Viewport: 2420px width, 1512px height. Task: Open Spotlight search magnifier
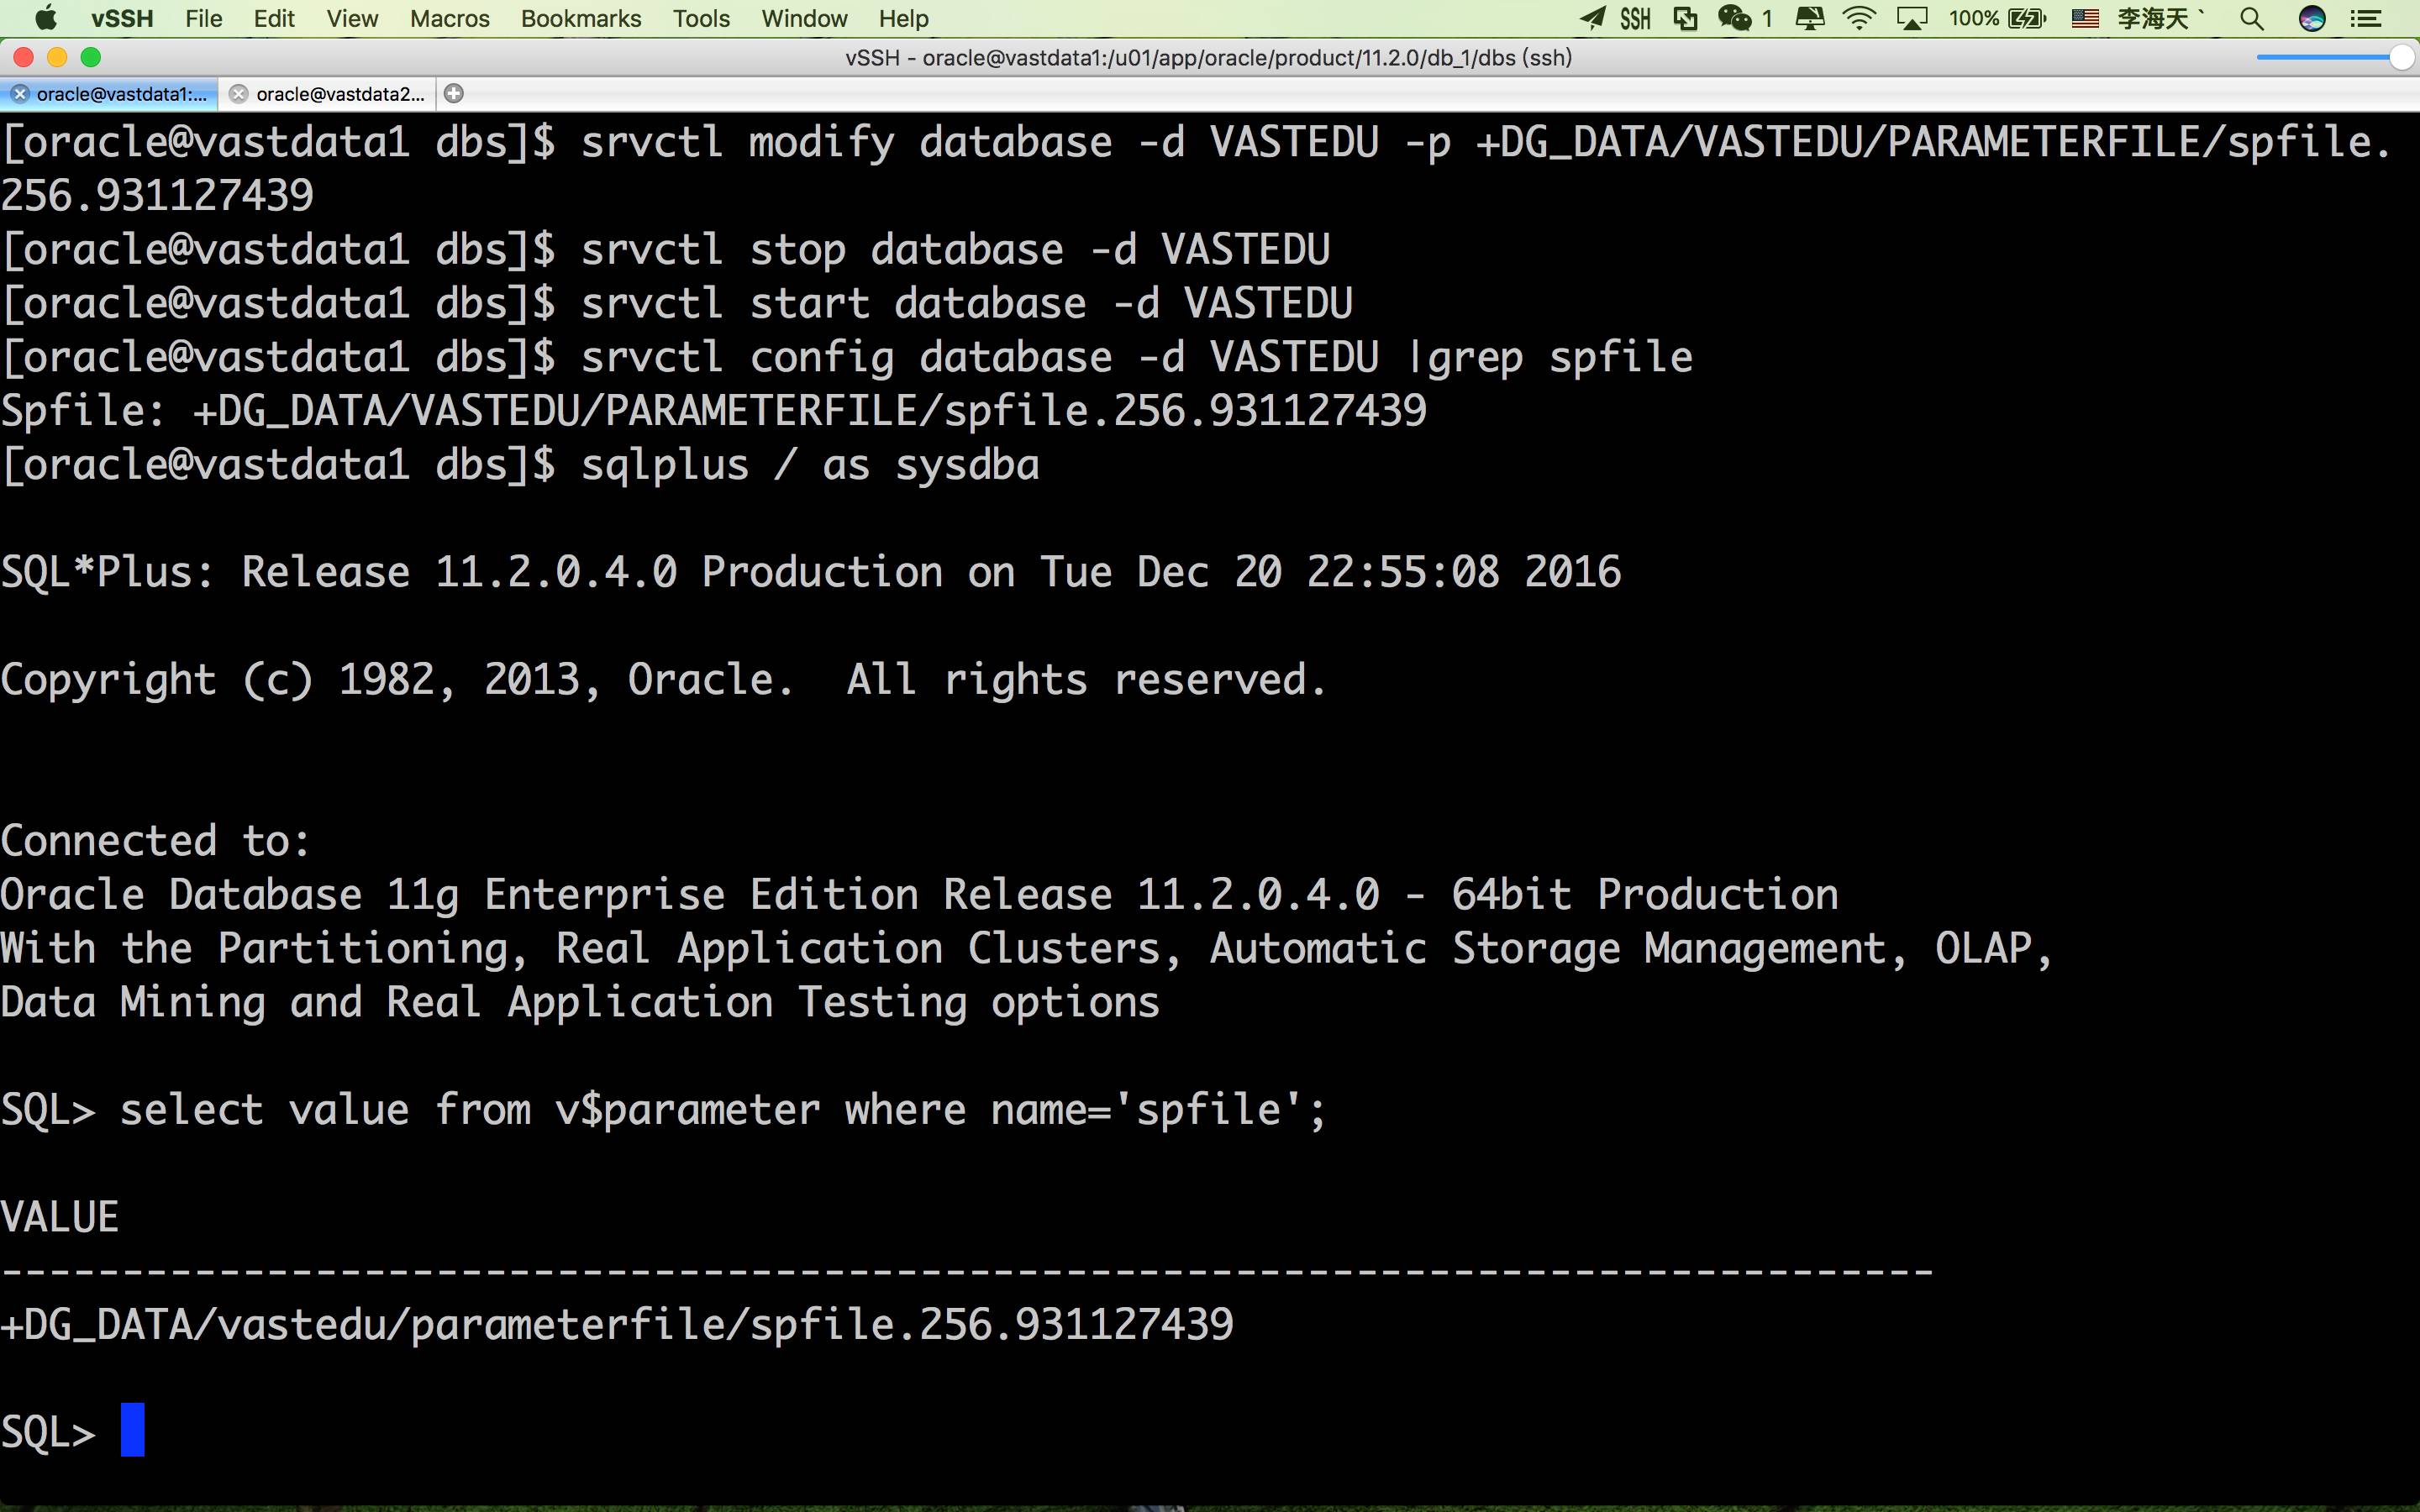pyautogui.click(x=2252, y=18)
